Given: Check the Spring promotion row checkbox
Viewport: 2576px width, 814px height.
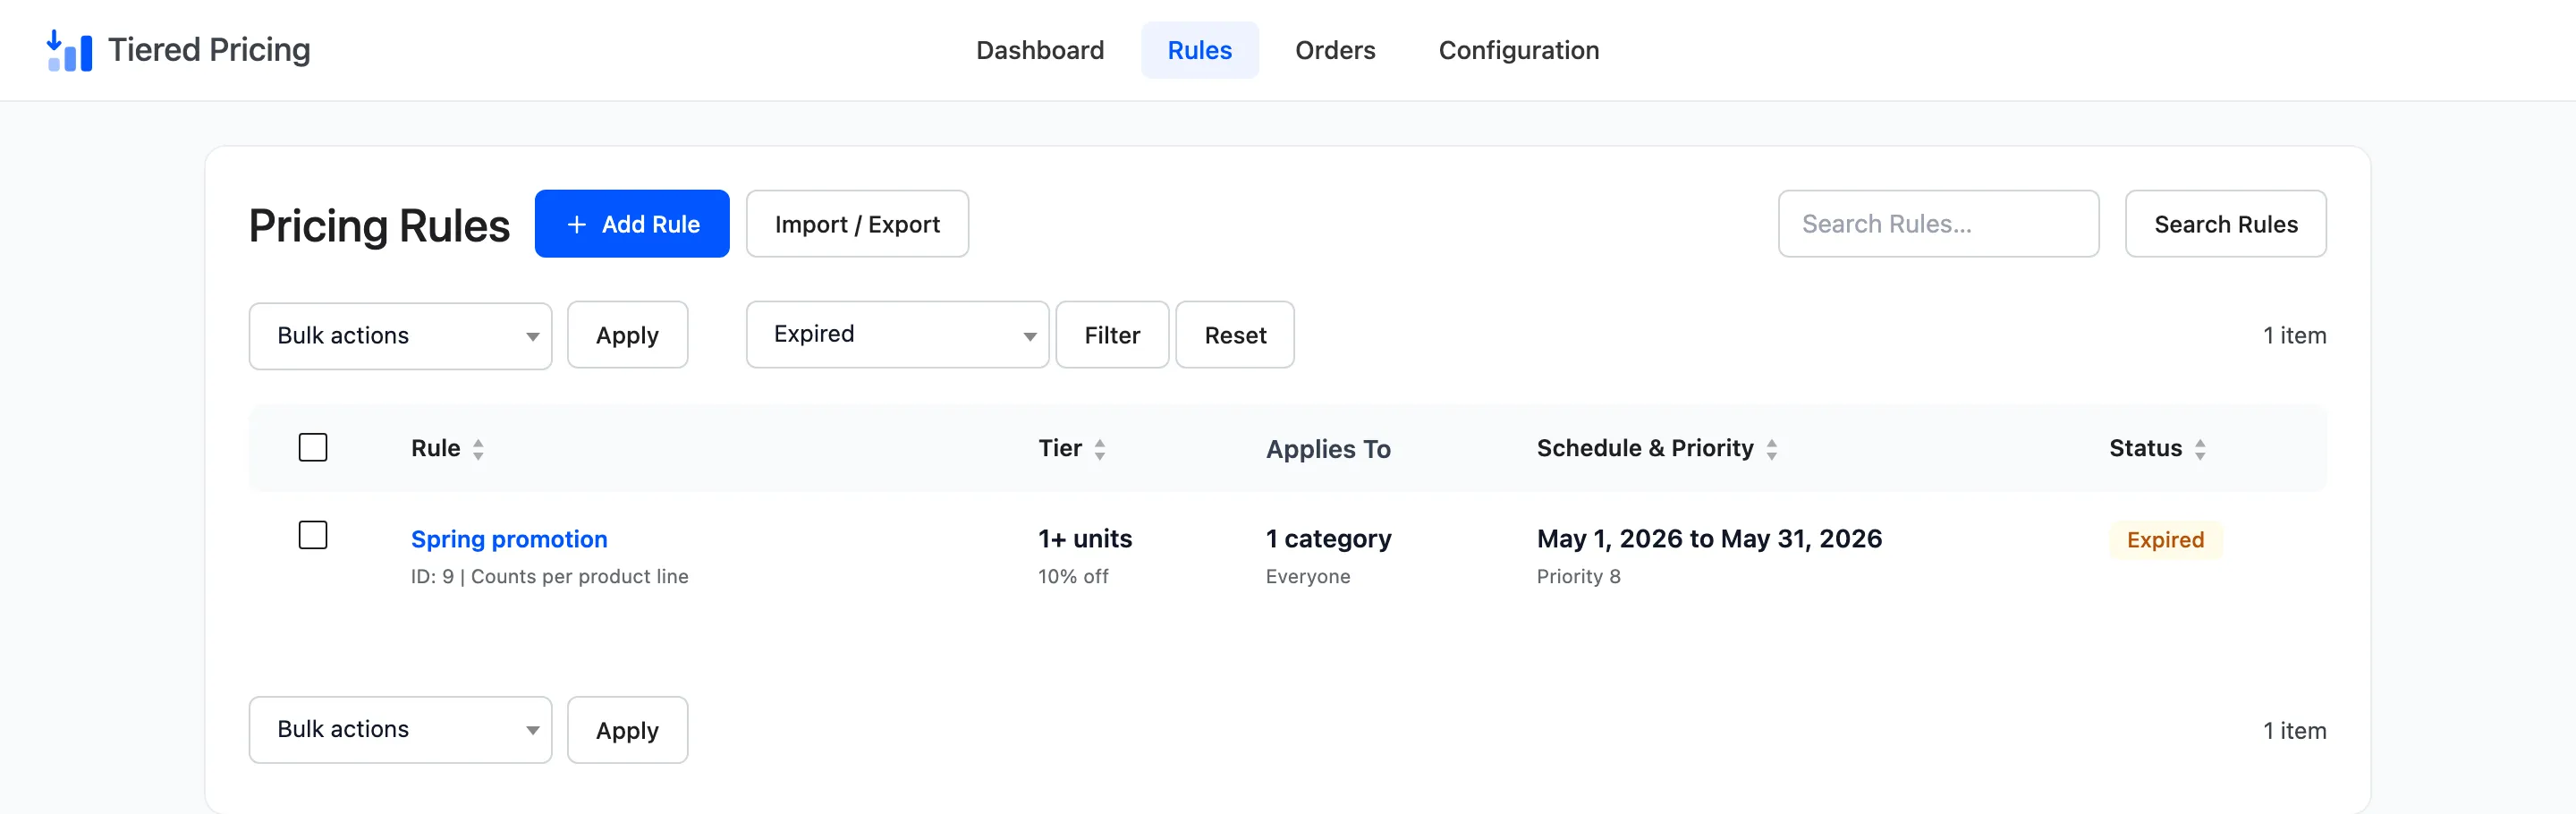Looking at the screenshot, I should [x=313, y=535].
